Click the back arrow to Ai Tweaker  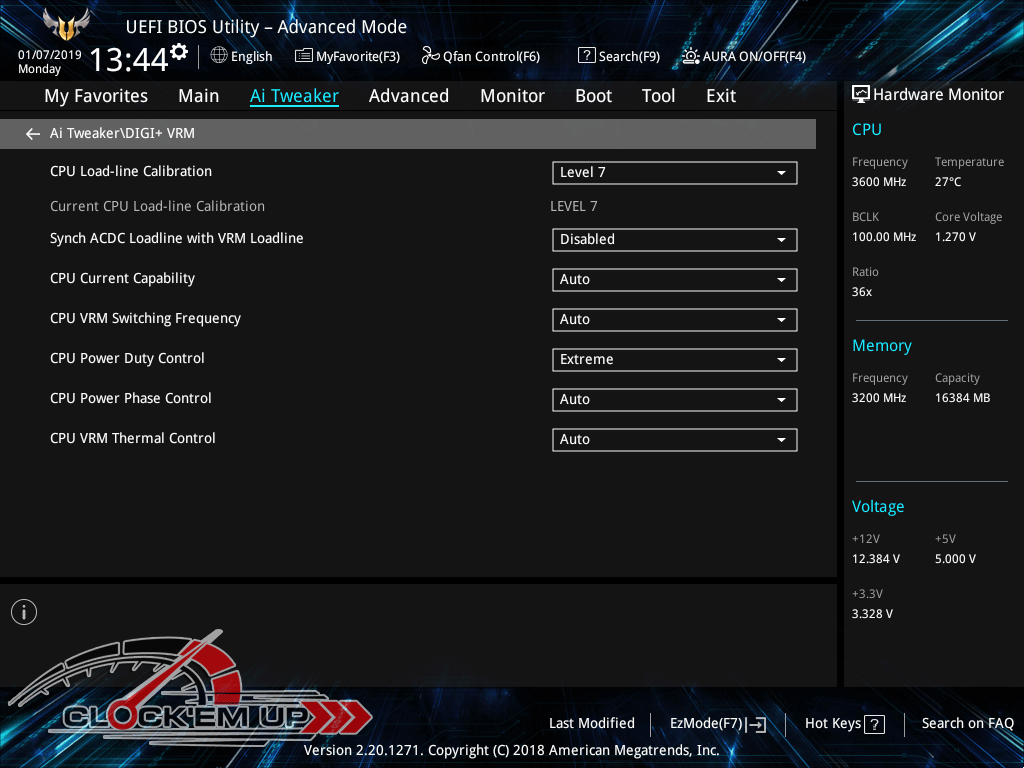point(33,134)
